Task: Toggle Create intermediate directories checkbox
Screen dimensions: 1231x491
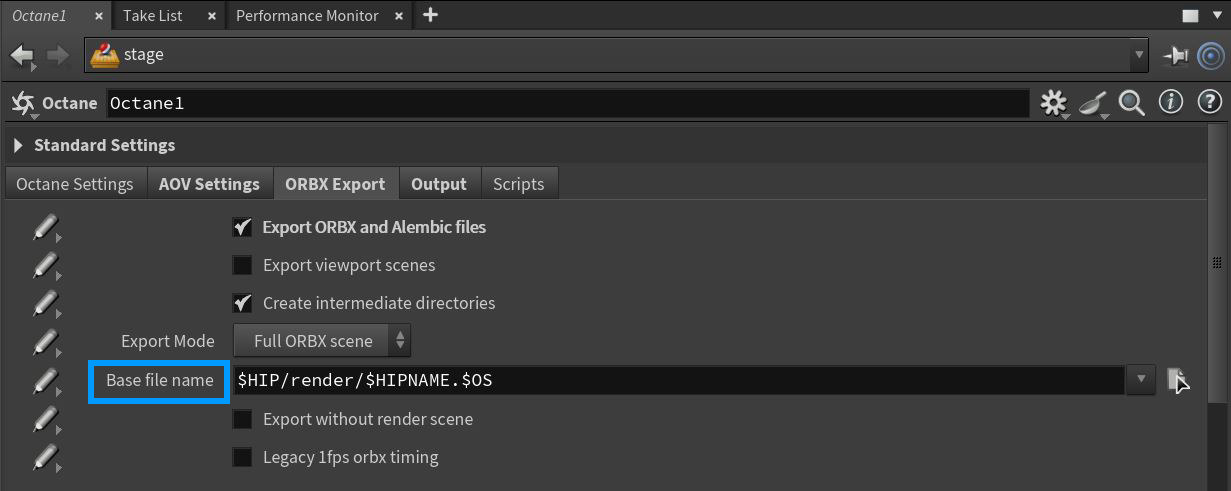Action: coord(242,303)
